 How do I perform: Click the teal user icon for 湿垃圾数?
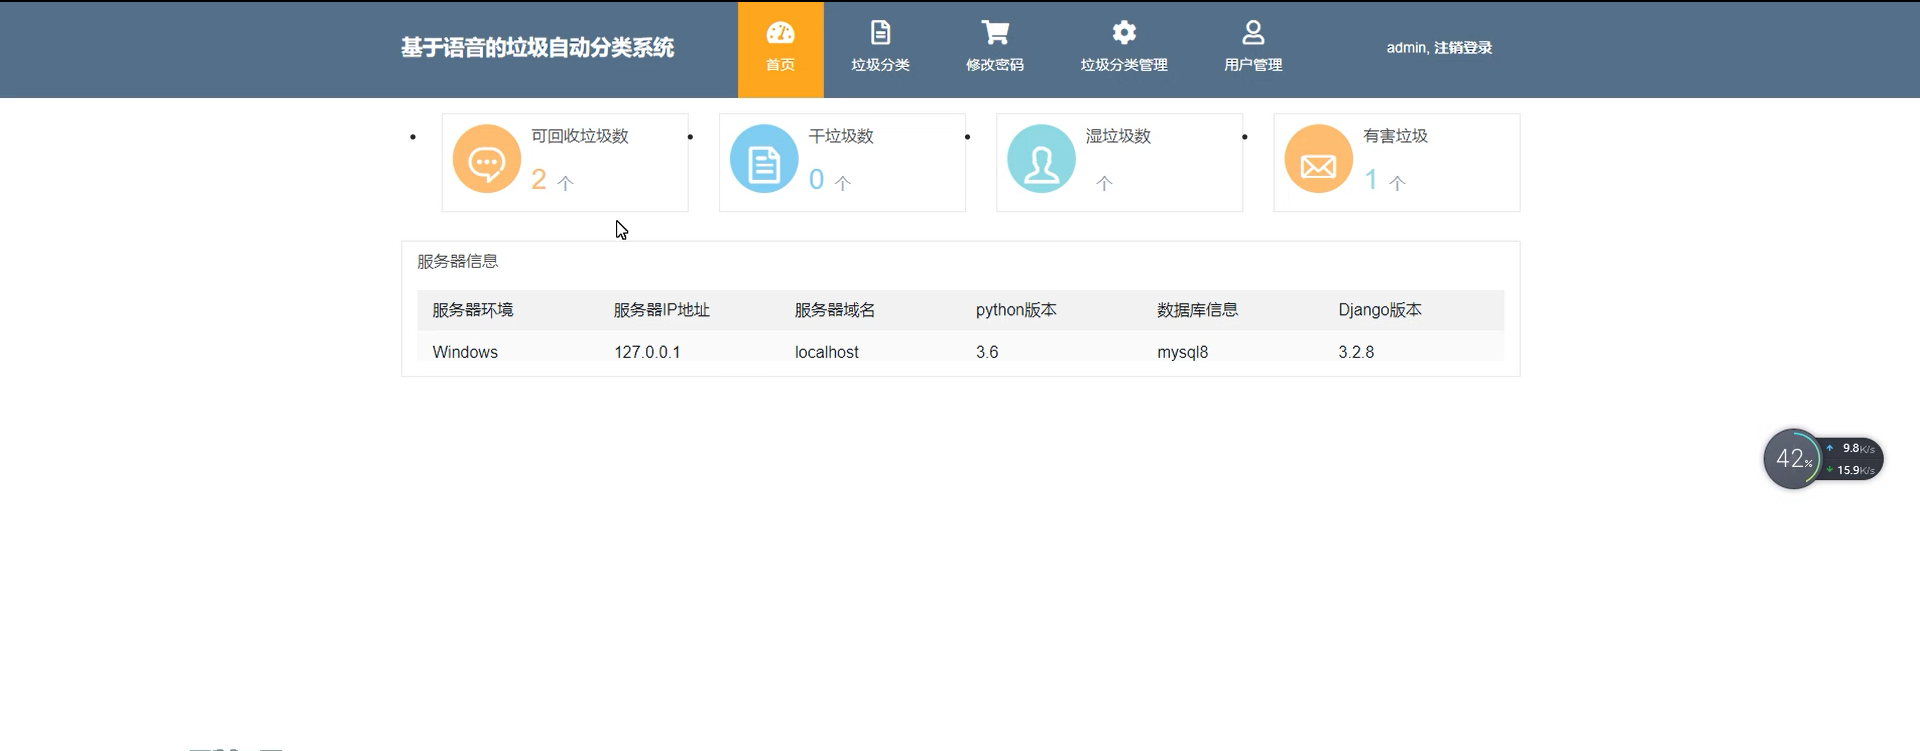point(1041,159)
